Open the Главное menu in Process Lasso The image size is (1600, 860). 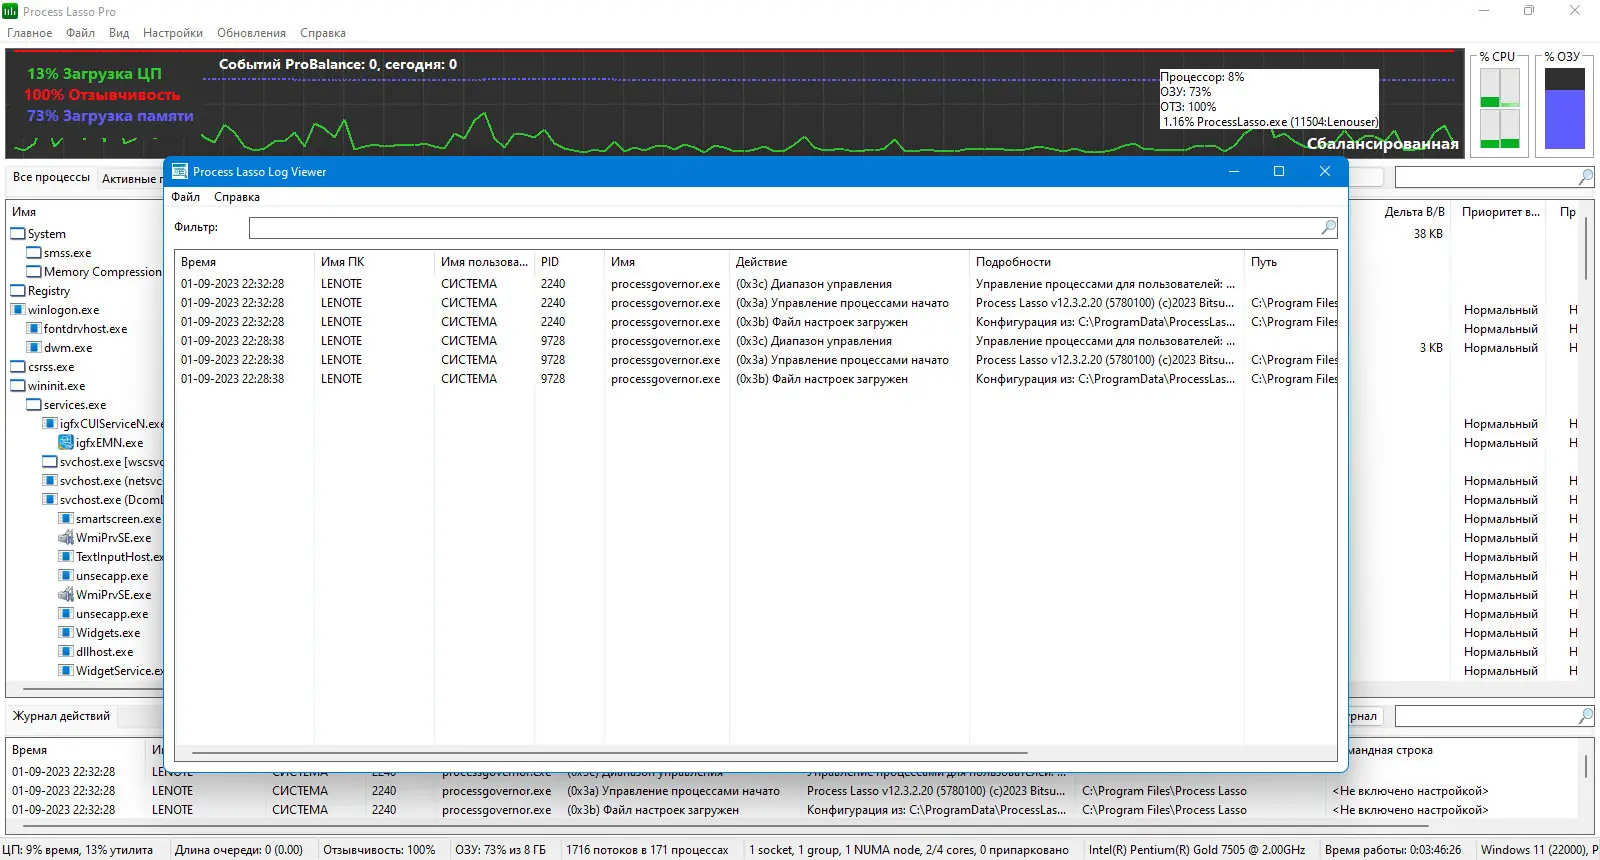(x=30, y=33)
